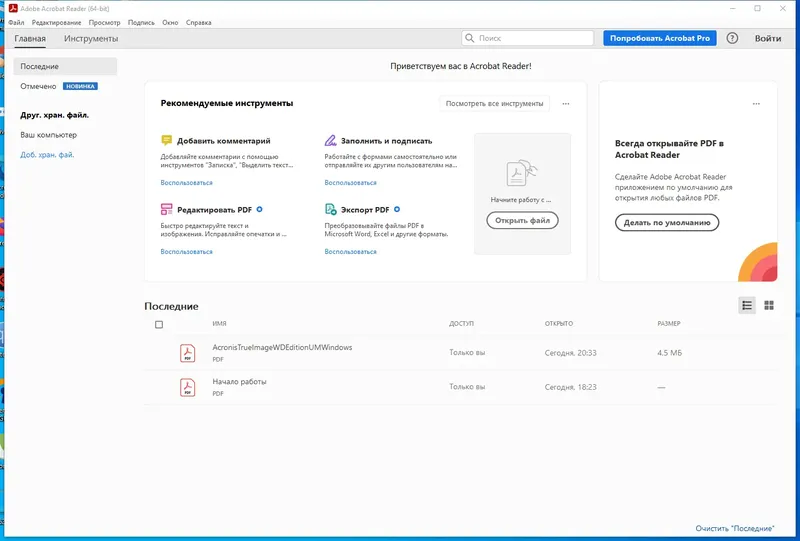Click the Добавить комментарий tool title
Image resolution: width=800 pixels, height=541 pixels.
click(x=223, y=141)
